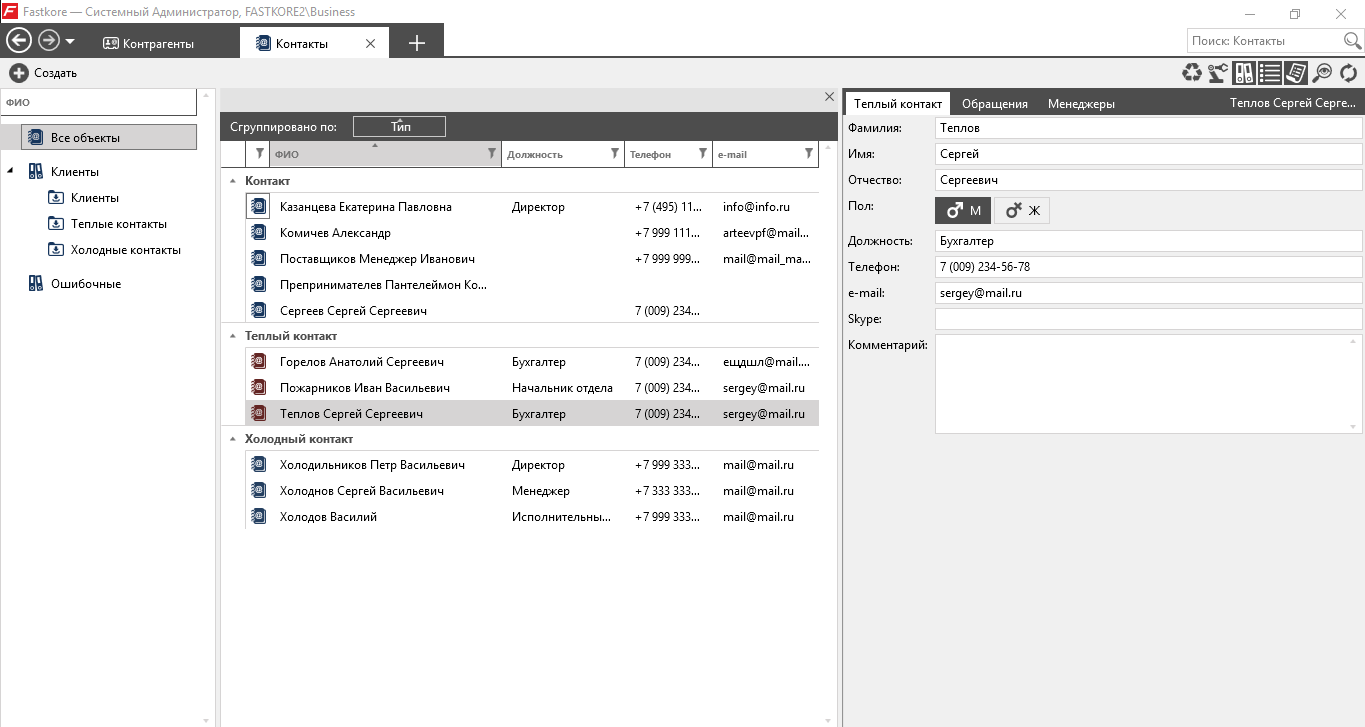Click the magnifier with eye icon
The width and height of the screenshot is (1365, 727).
tap(1323, 72)
